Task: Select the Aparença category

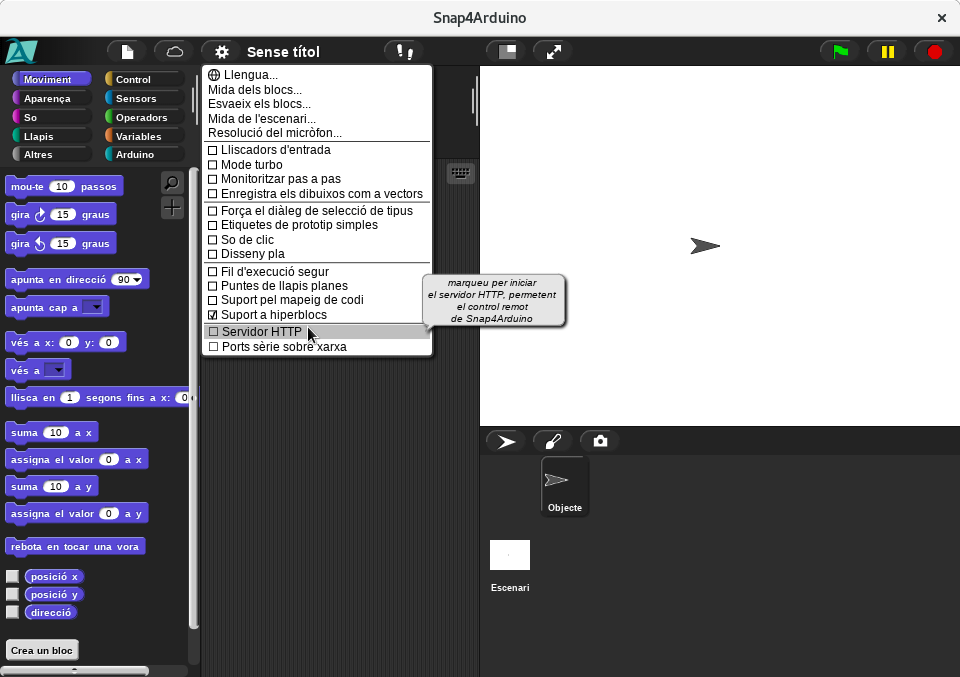Action: point(52,99)
